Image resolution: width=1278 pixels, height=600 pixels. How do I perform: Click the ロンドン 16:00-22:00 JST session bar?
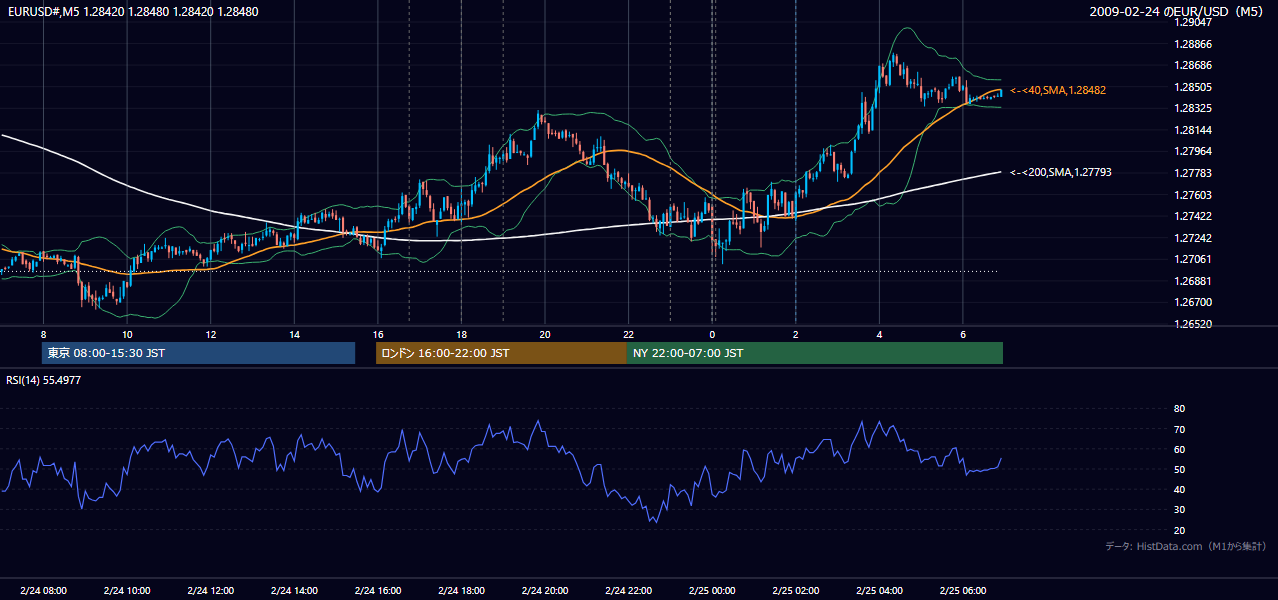(501, 353)
